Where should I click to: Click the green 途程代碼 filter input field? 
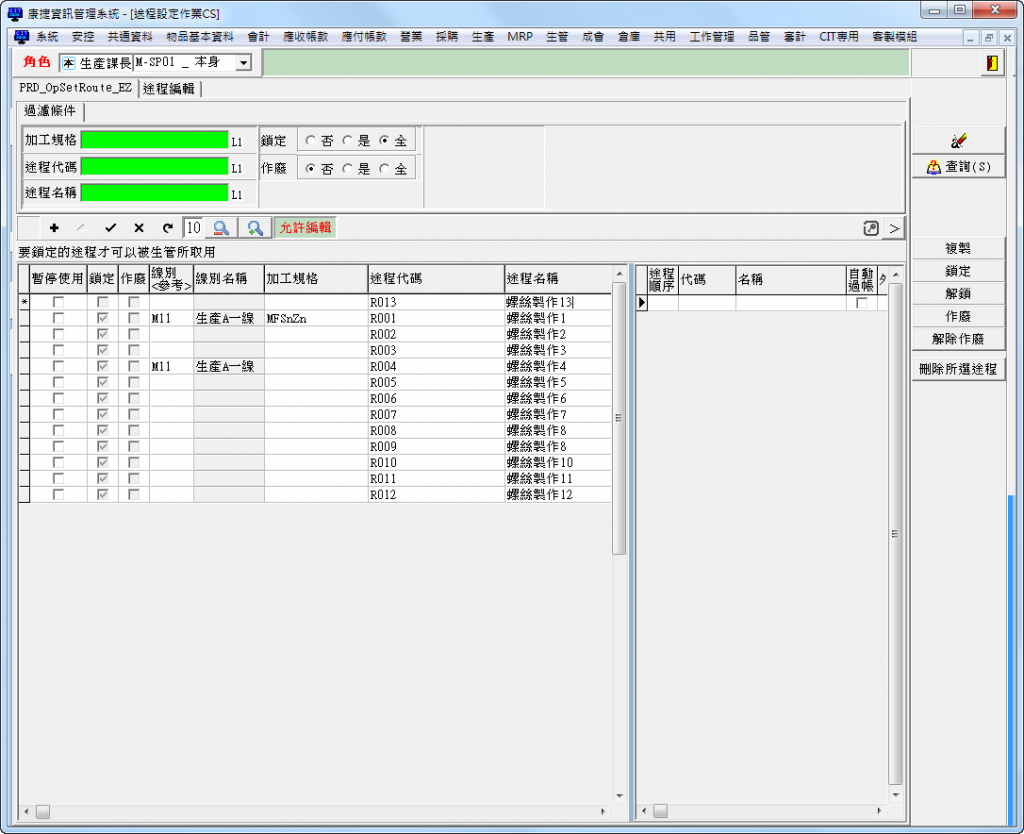point(154,166)
